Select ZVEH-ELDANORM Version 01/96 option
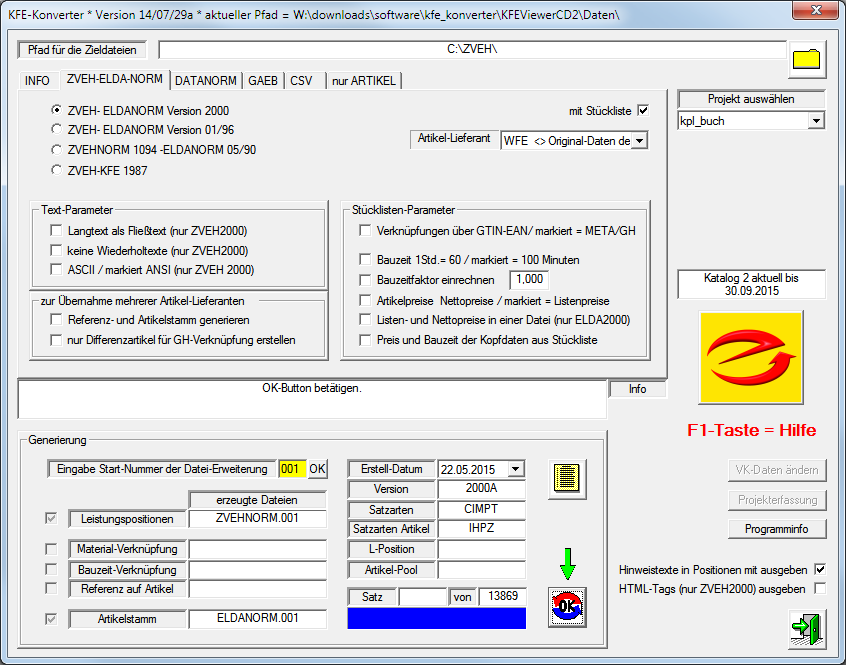846x665 pixels. coord(57,129)
